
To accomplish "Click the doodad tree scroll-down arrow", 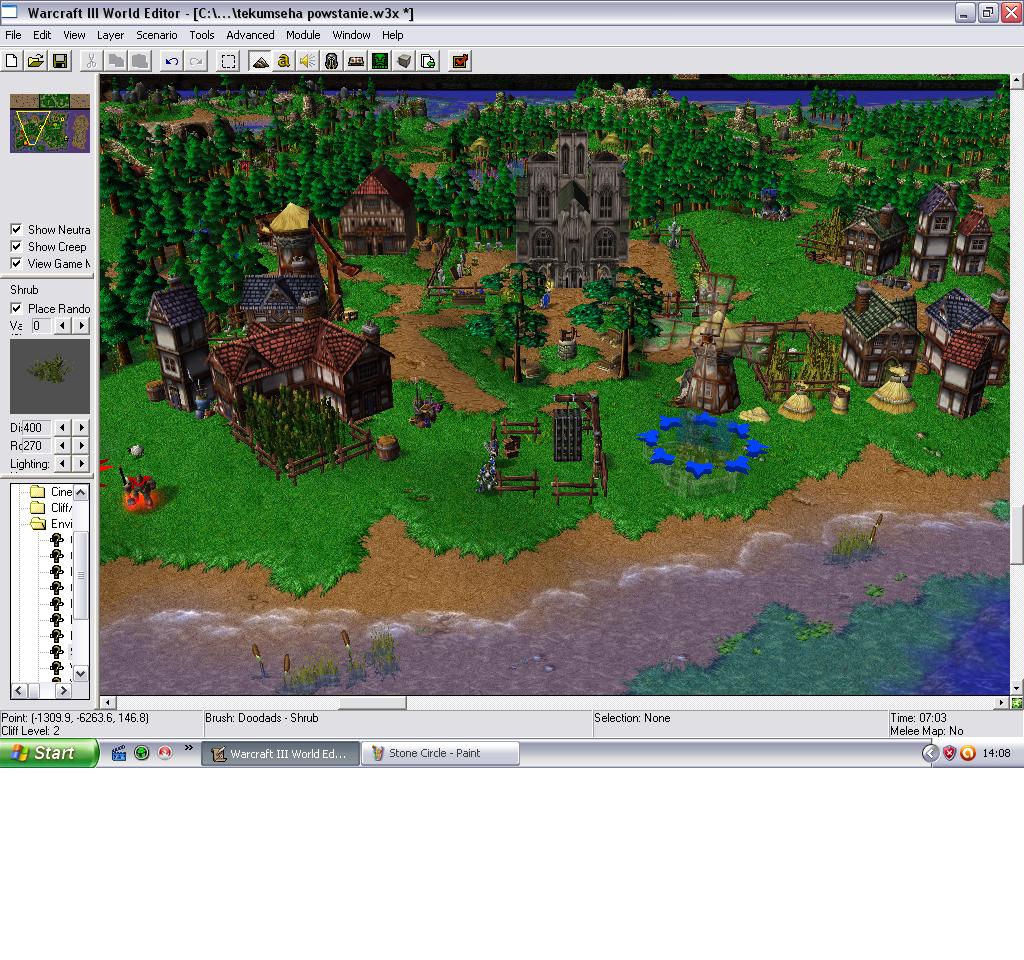I will pyautogui.click(x=81, y=673).
